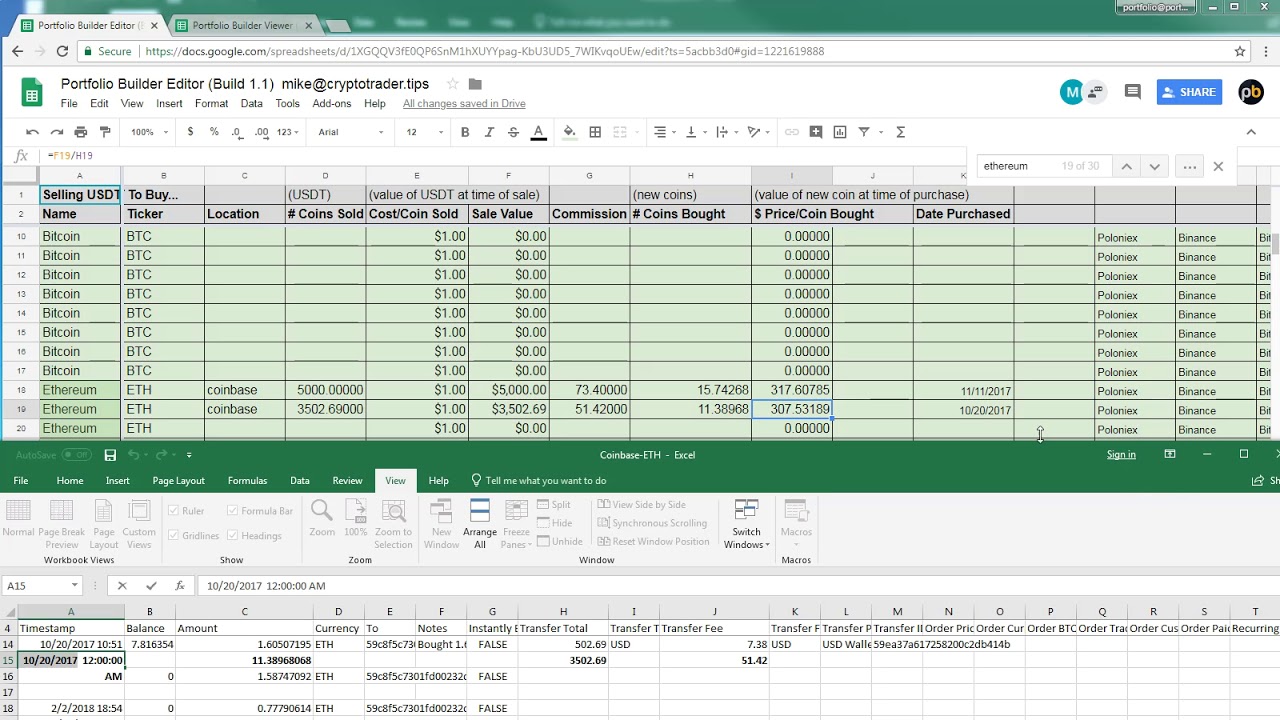Image resolution: width=1280 pixels, height=720 pixels.
Task: Click Sign in in the Excel window
Action: point(1121,455)
